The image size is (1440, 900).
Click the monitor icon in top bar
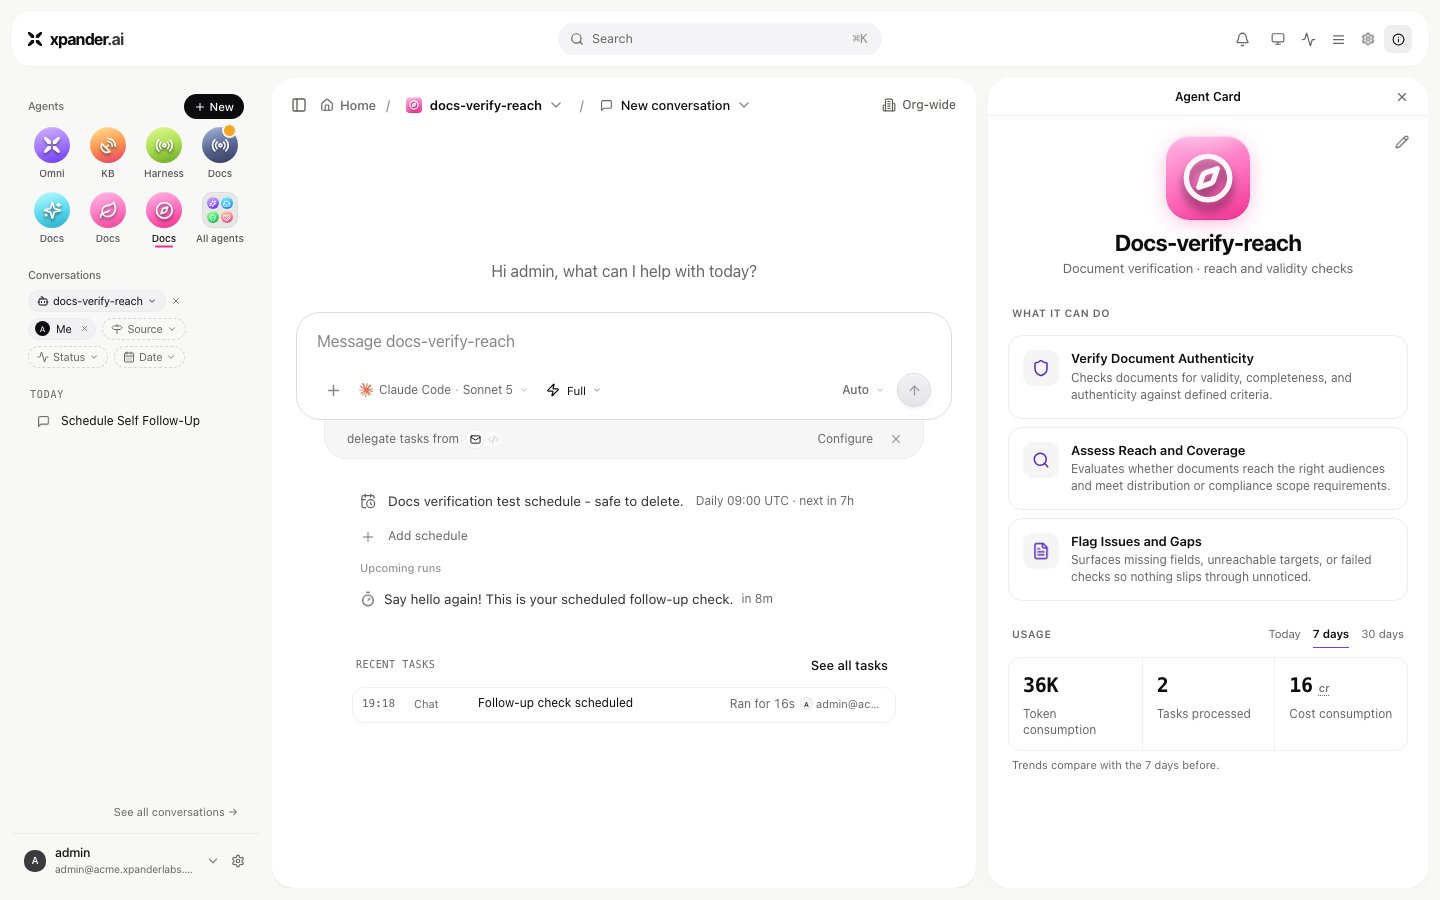[x=1278, y=39]
